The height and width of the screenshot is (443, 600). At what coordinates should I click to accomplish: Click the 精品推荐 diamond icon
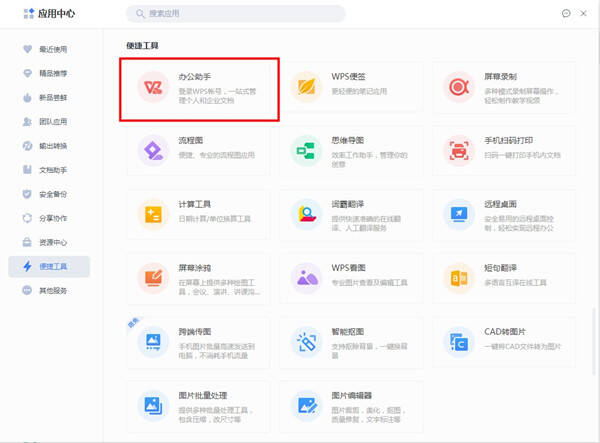(27, 73)
